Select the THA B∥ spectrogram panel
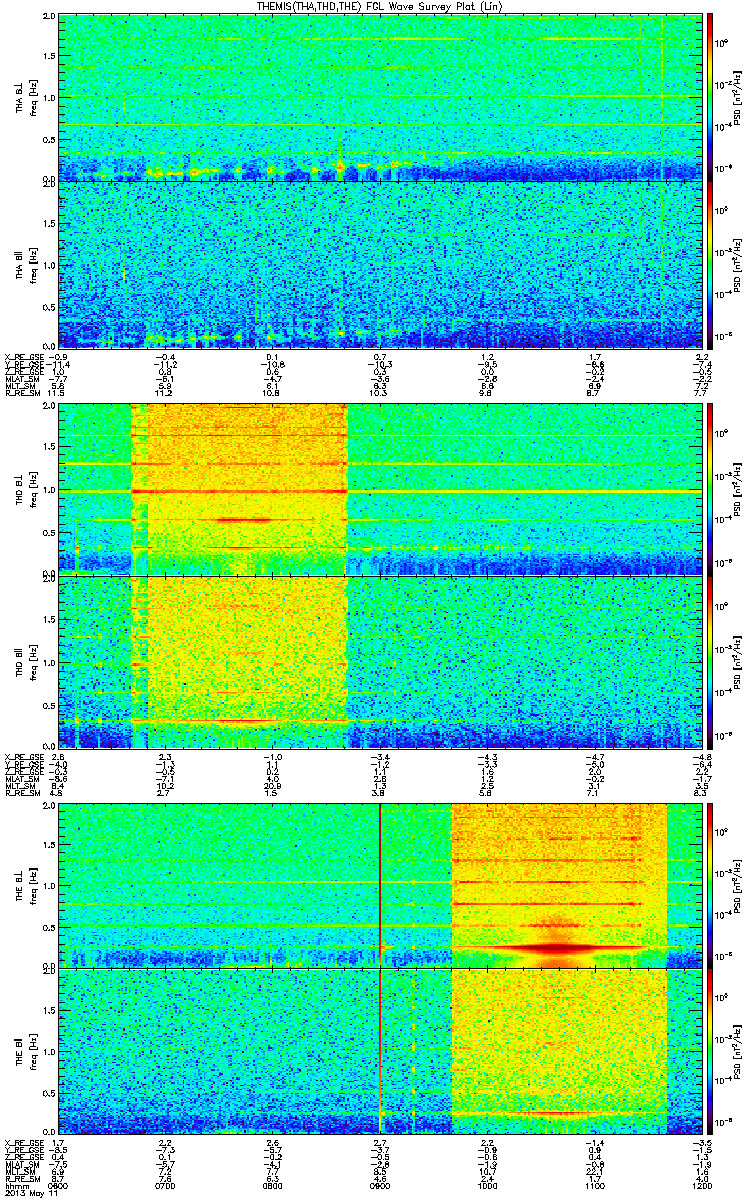The width and height of the screenshot is (750, 1200). point(379,265)
